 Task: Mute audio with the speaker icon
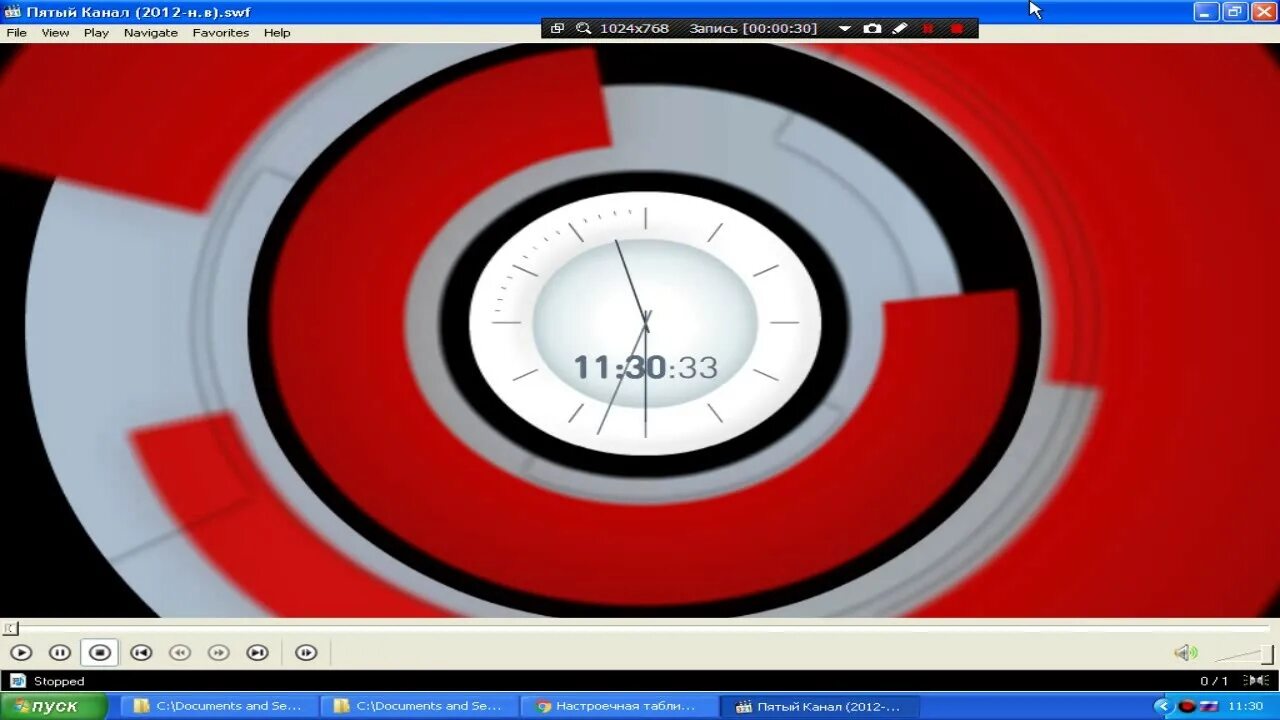click(1186, 653)
